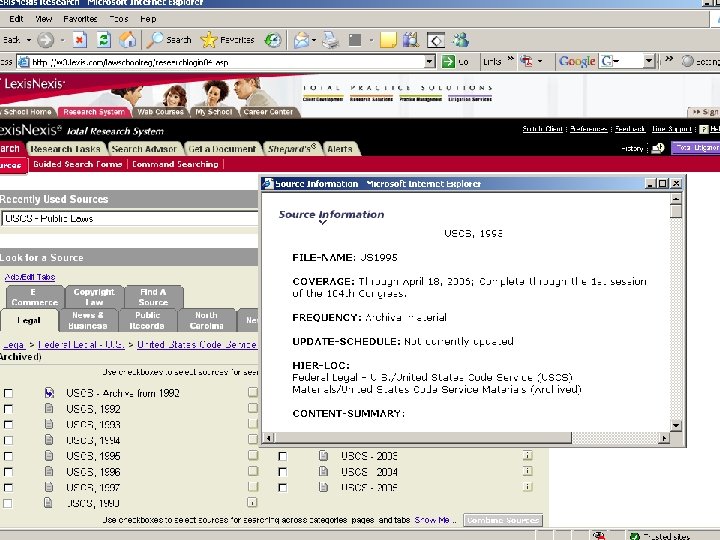
Task: Click the green Go arrow button
Action: click(448, 62)
